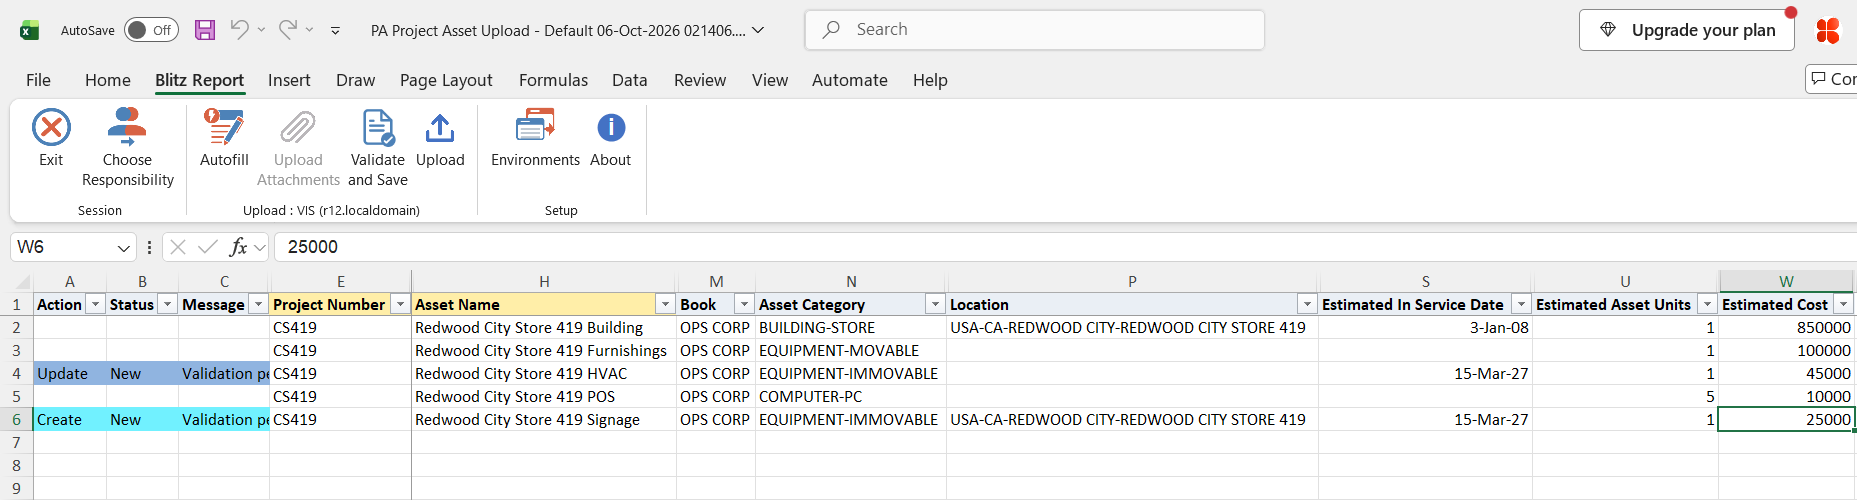Screen dimensions: 1857x500
Task: Click the Save floppy disk icon
Action: pos(205,30)
